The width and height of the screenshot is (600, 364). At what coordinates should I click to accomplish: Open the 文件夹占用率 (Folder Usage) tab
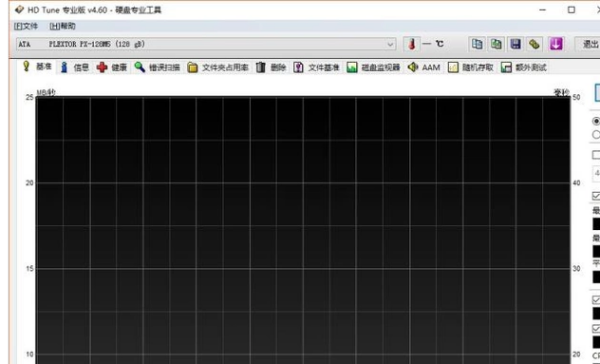pyautogui.click(x=218, y=67)
